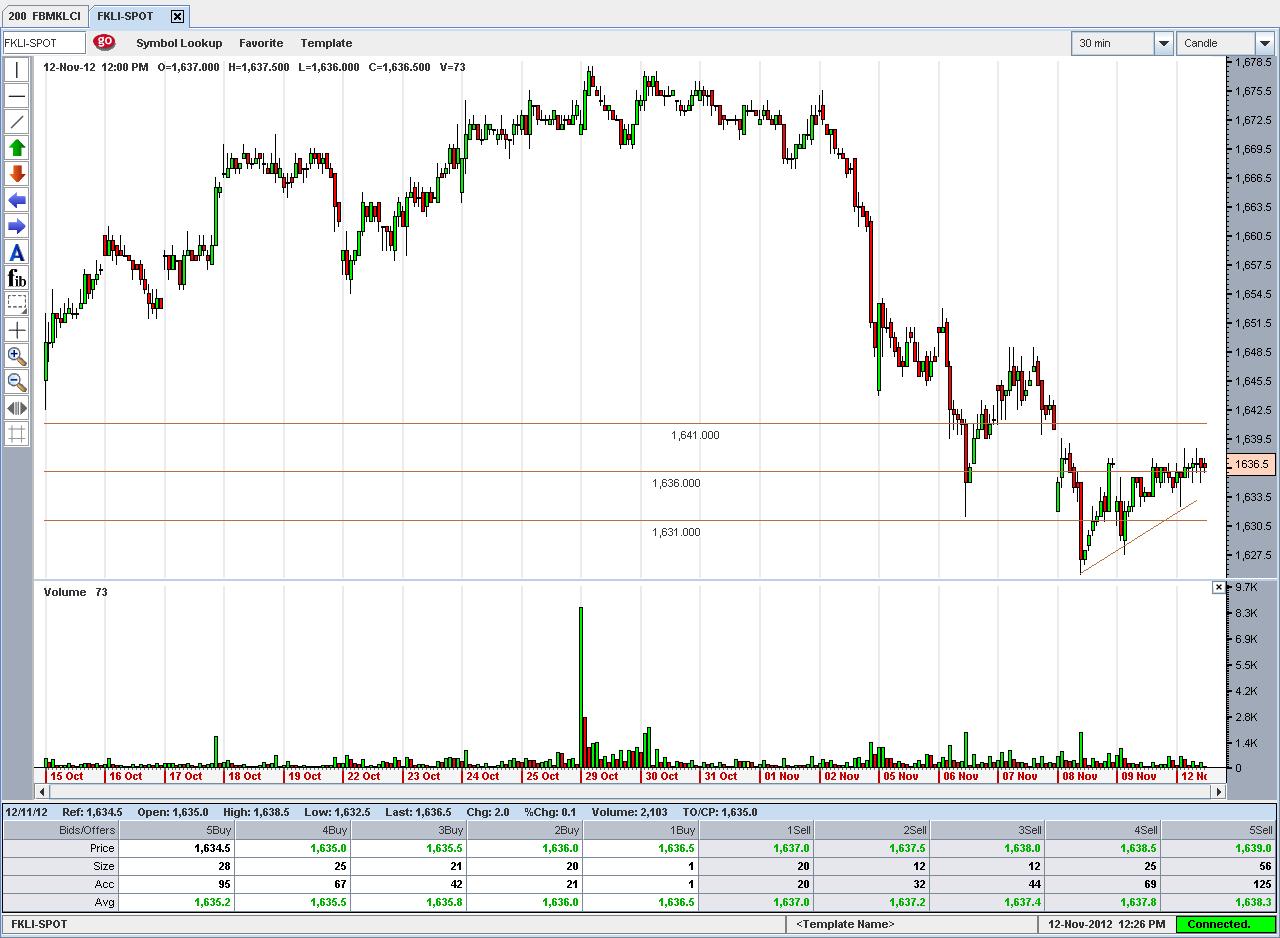Toggle the crosshair cursor tool

(17, 330)
